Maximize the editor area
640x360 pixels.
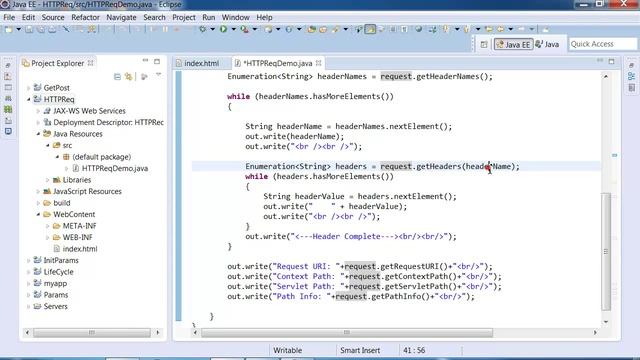point(611,61)
